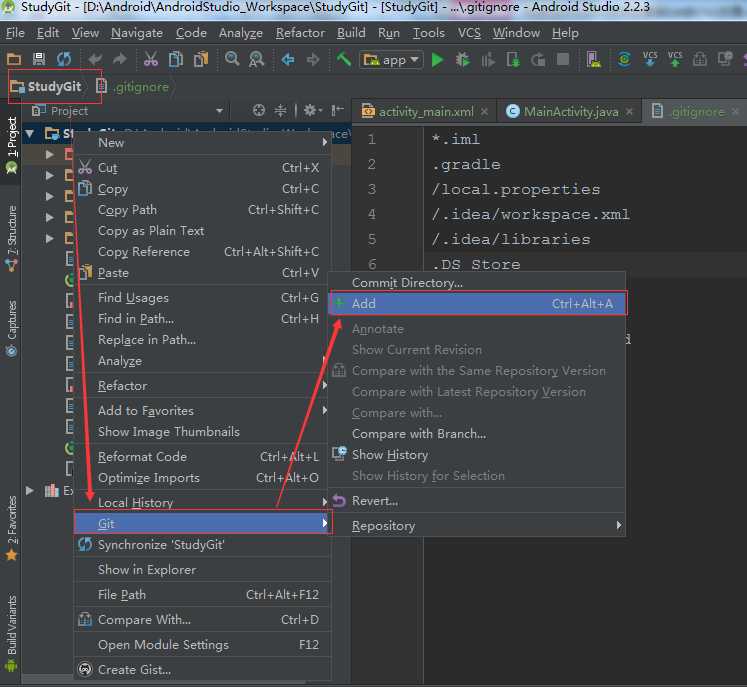Image resolution: width=747 pixels, height=687 pixels.
Task: Select Synchronize 'StudyGit' menu entry
Action: coord(202,545)
